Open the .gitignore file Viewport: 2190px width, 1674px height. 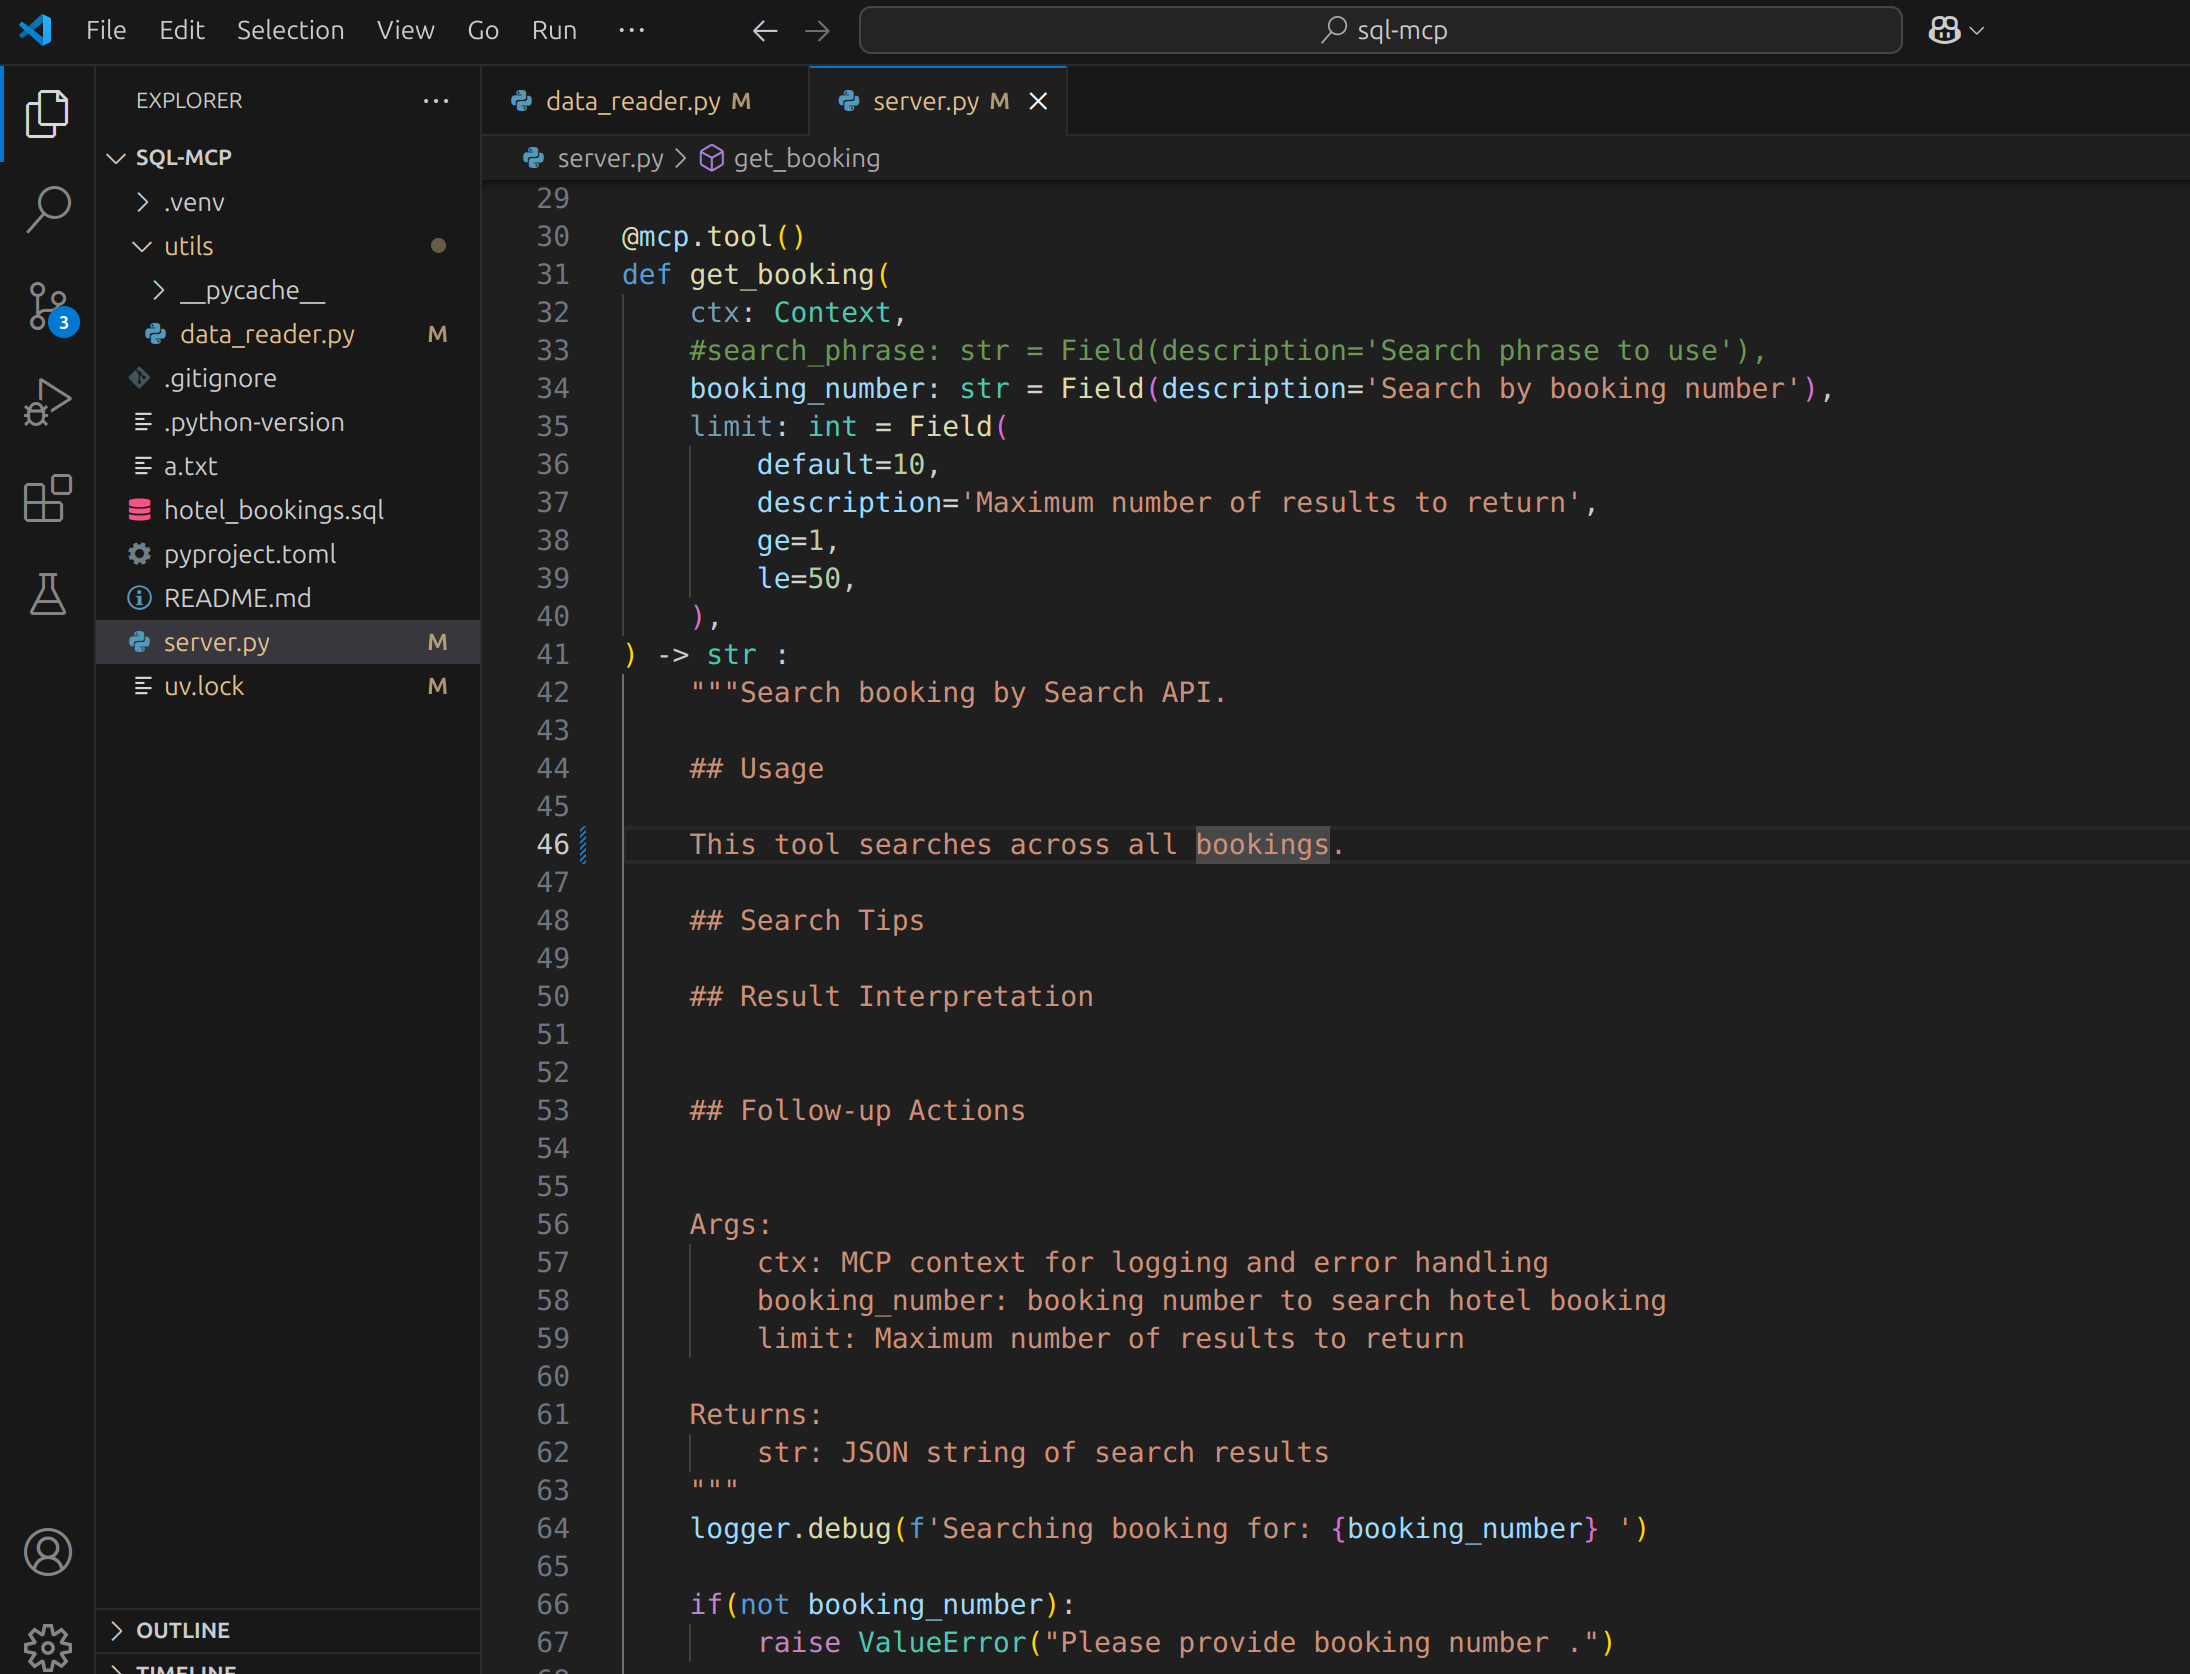(288, 378)
